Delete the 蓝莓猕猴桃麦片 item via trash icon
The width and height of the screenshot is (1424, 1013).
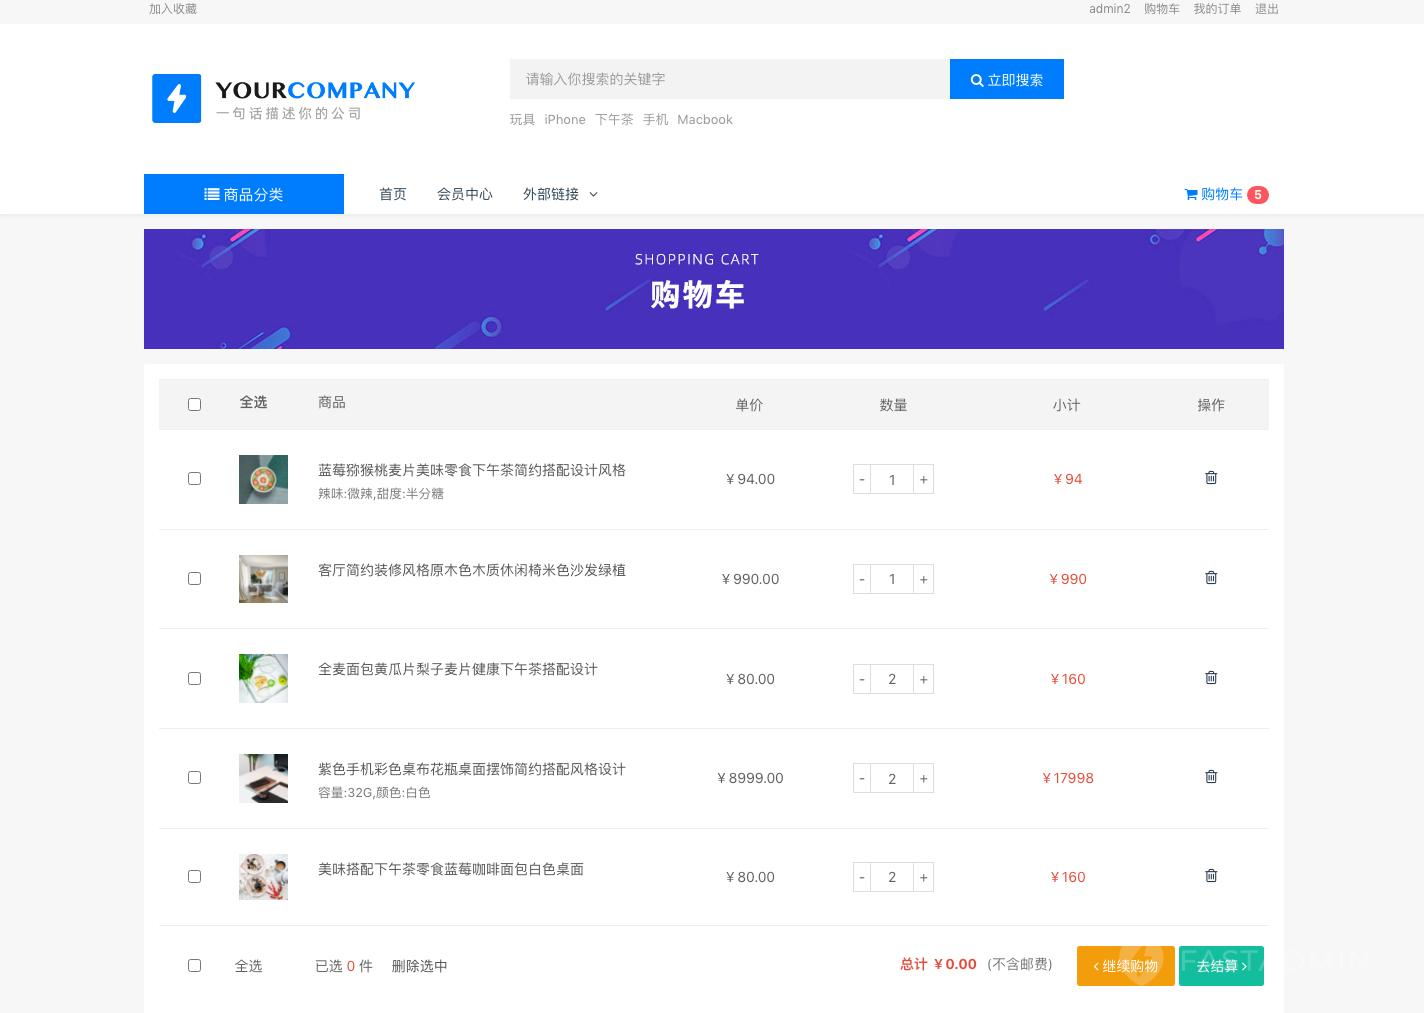click(1211, 478)
